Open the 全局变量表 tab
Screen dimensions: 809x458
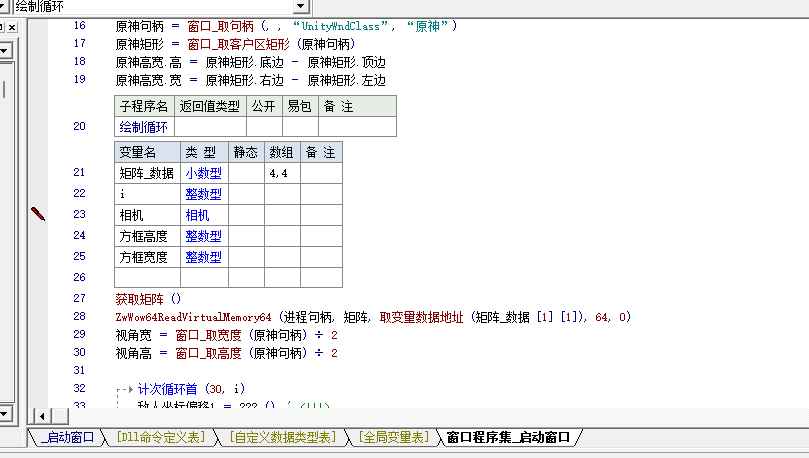pos(393,438)
